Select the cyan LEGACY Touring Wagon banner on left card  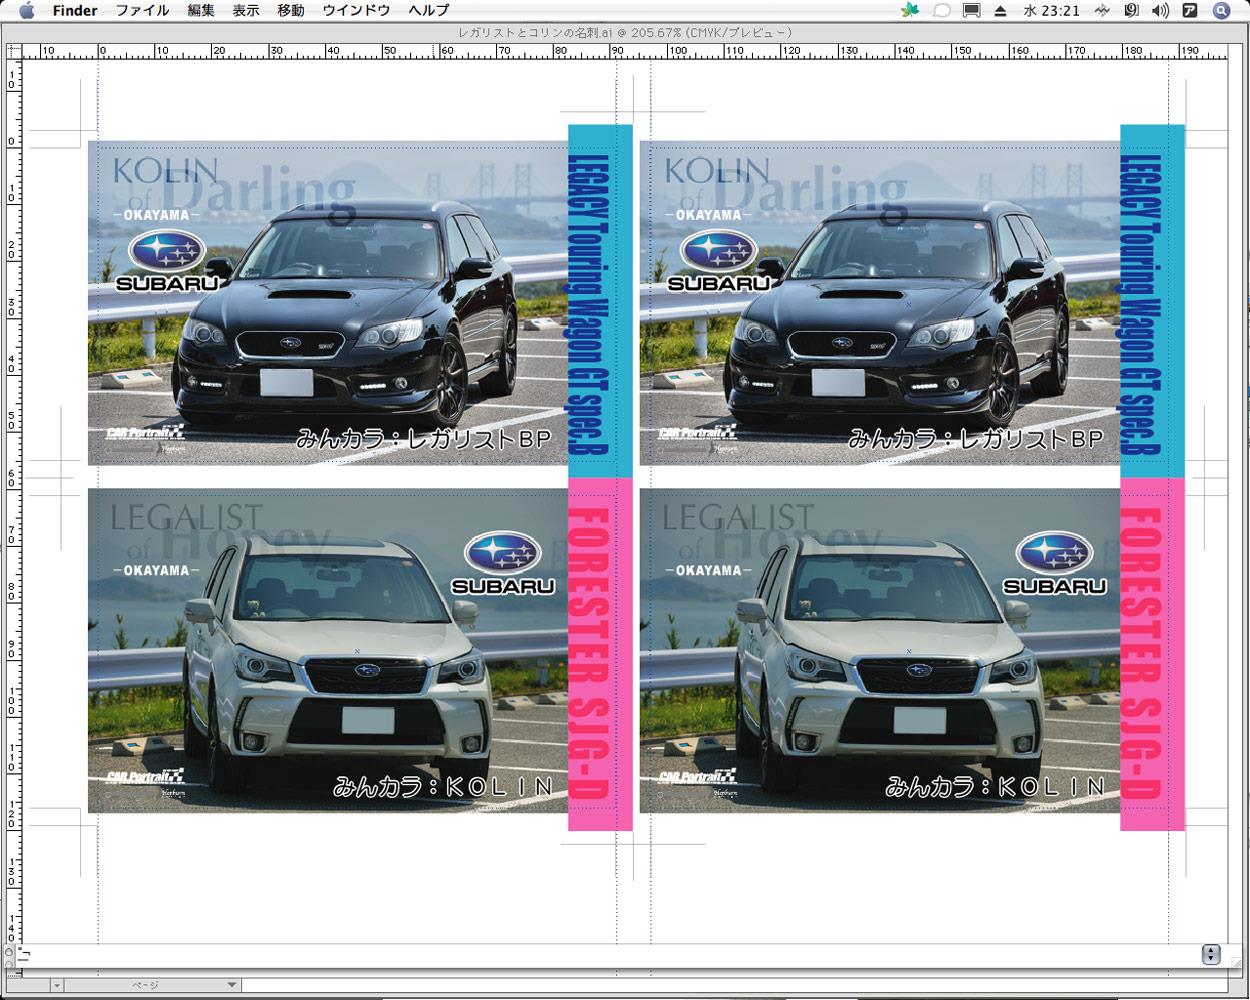pyautogui.click(x=600, y=301)
